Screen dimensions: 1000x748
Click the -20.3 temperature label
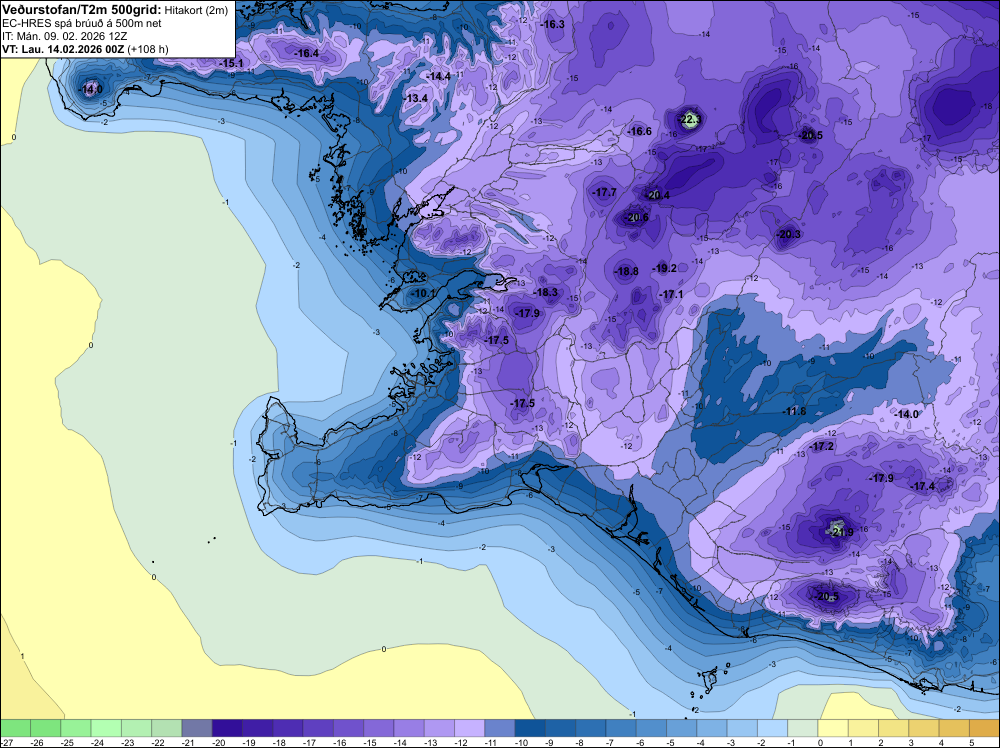(x=788, y=235)
